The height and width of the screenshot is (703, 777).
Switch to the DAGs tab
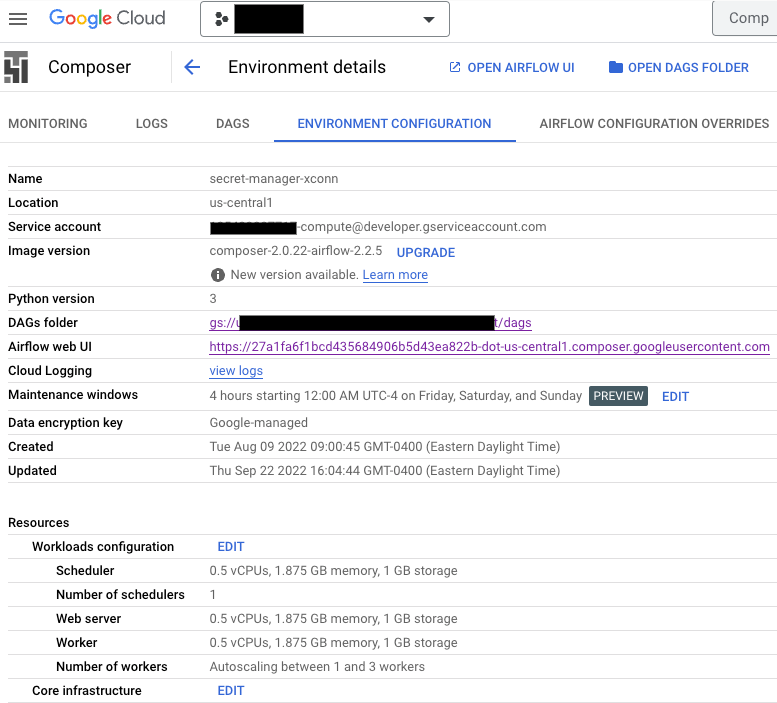pyautogui.click(x=232, y=123)
